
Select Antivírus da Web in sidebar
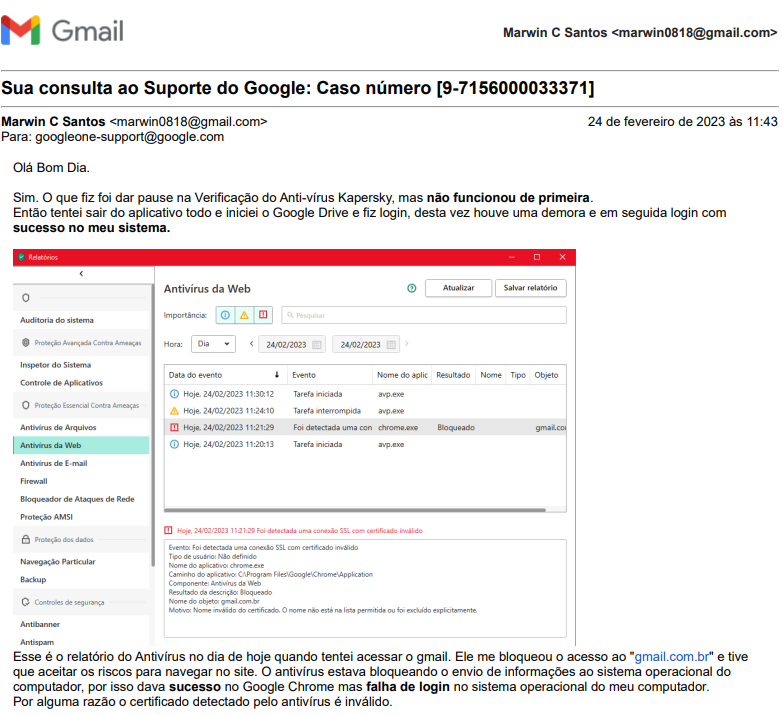pos(81,445)
